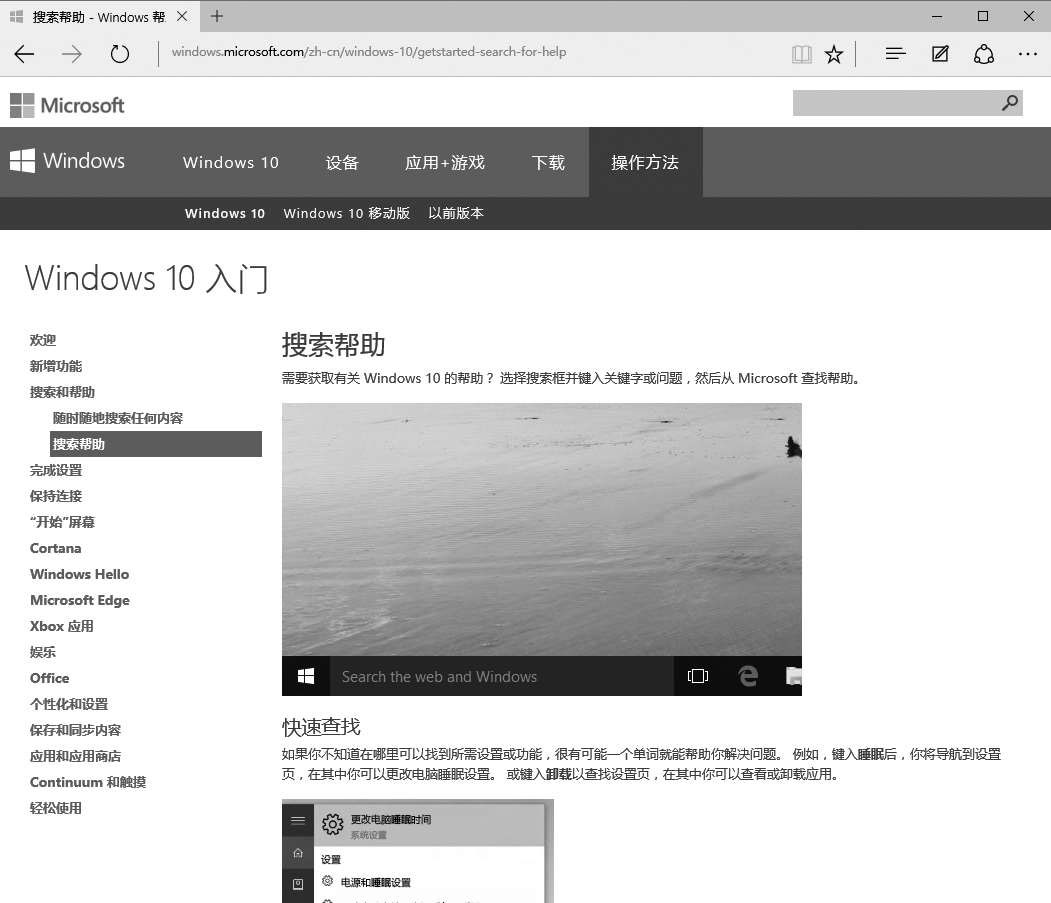This screenshot has height=903, width=1051.
Task: Click the Task View icon in illustration
Action: click(698, 676)
